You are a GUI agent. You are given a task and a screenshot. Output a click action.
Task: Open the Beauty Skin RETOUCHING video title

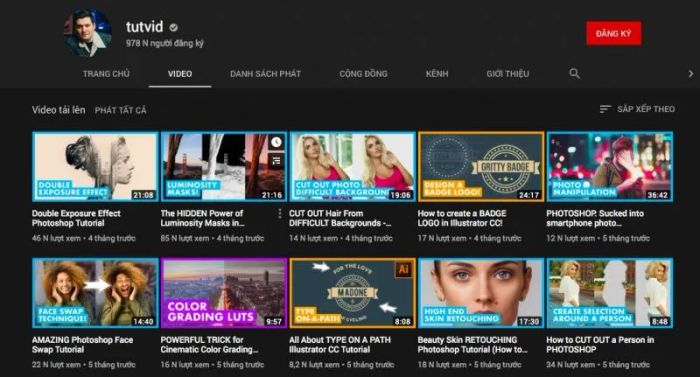(x=472, y=344)
